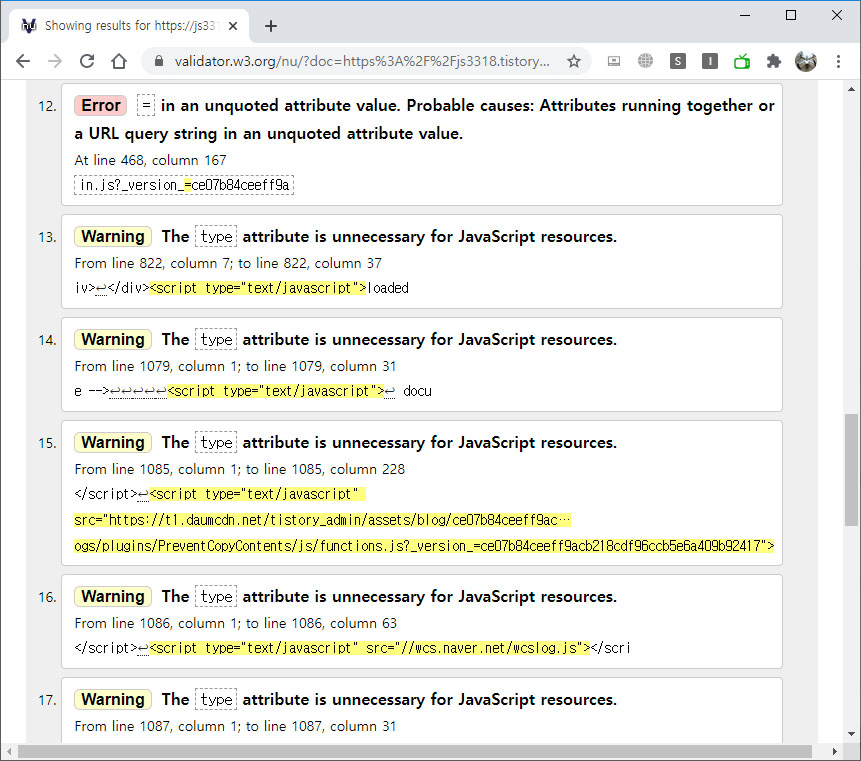Click the Warning label in item 13
Viewport: 861px width, 761px height.
(113, 237)
